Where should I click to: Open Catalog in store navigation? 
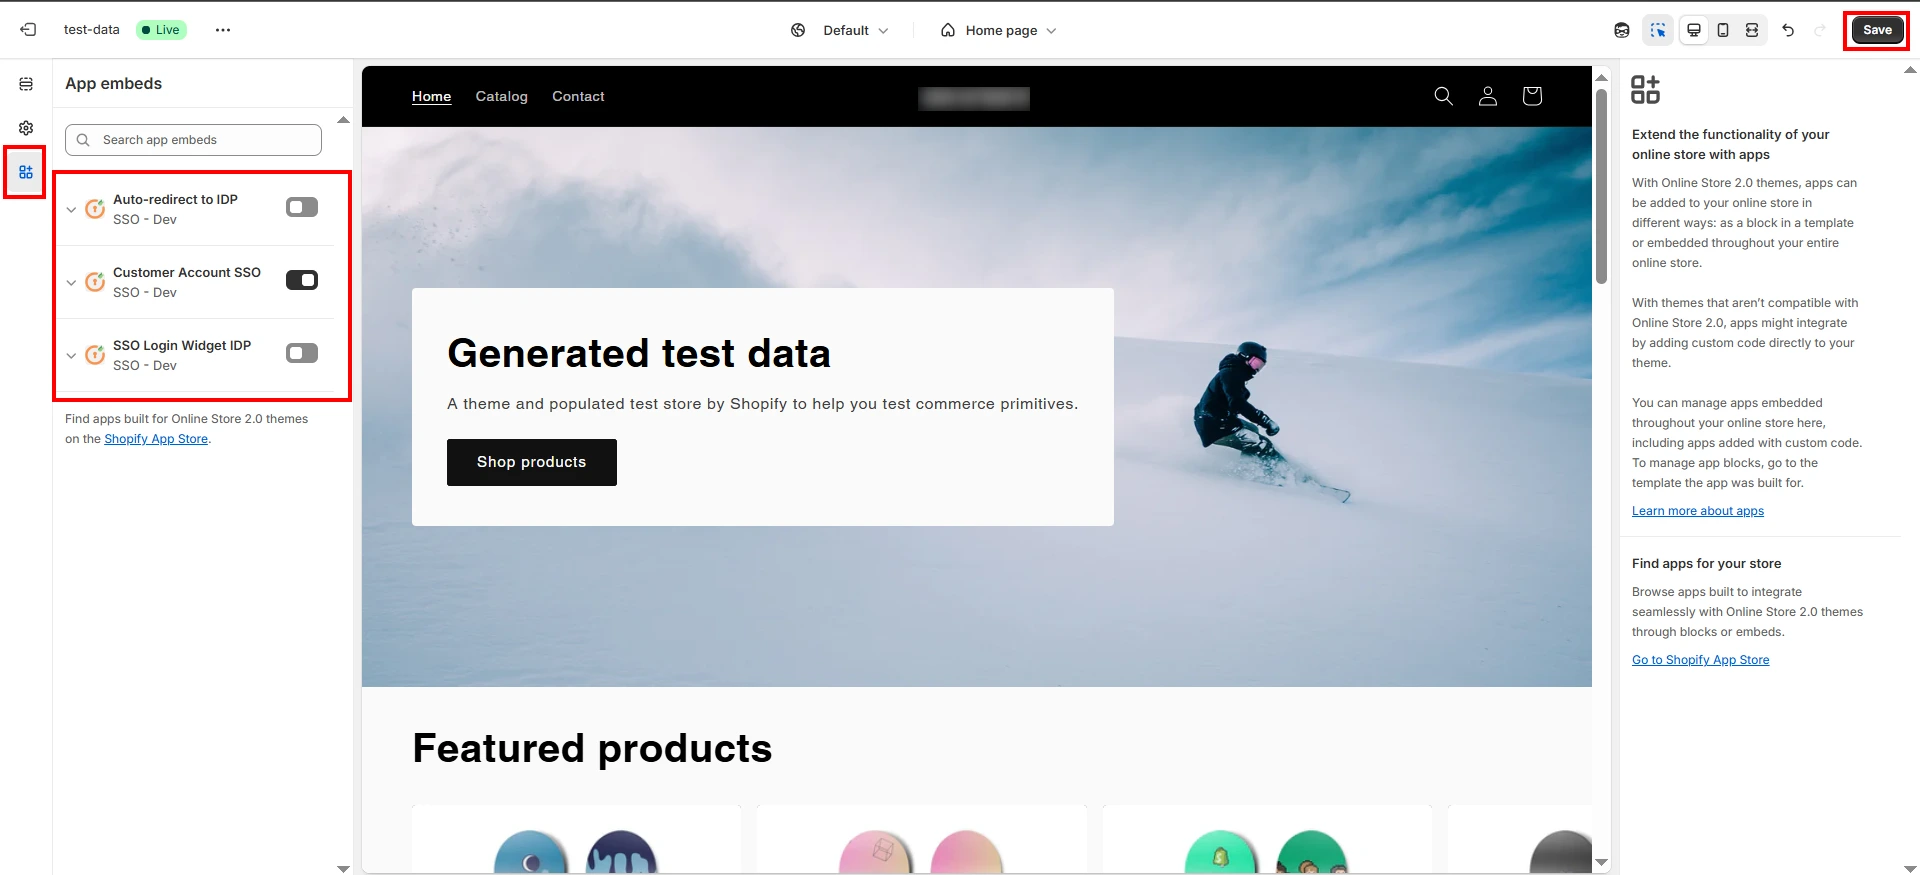coord(501,96)
